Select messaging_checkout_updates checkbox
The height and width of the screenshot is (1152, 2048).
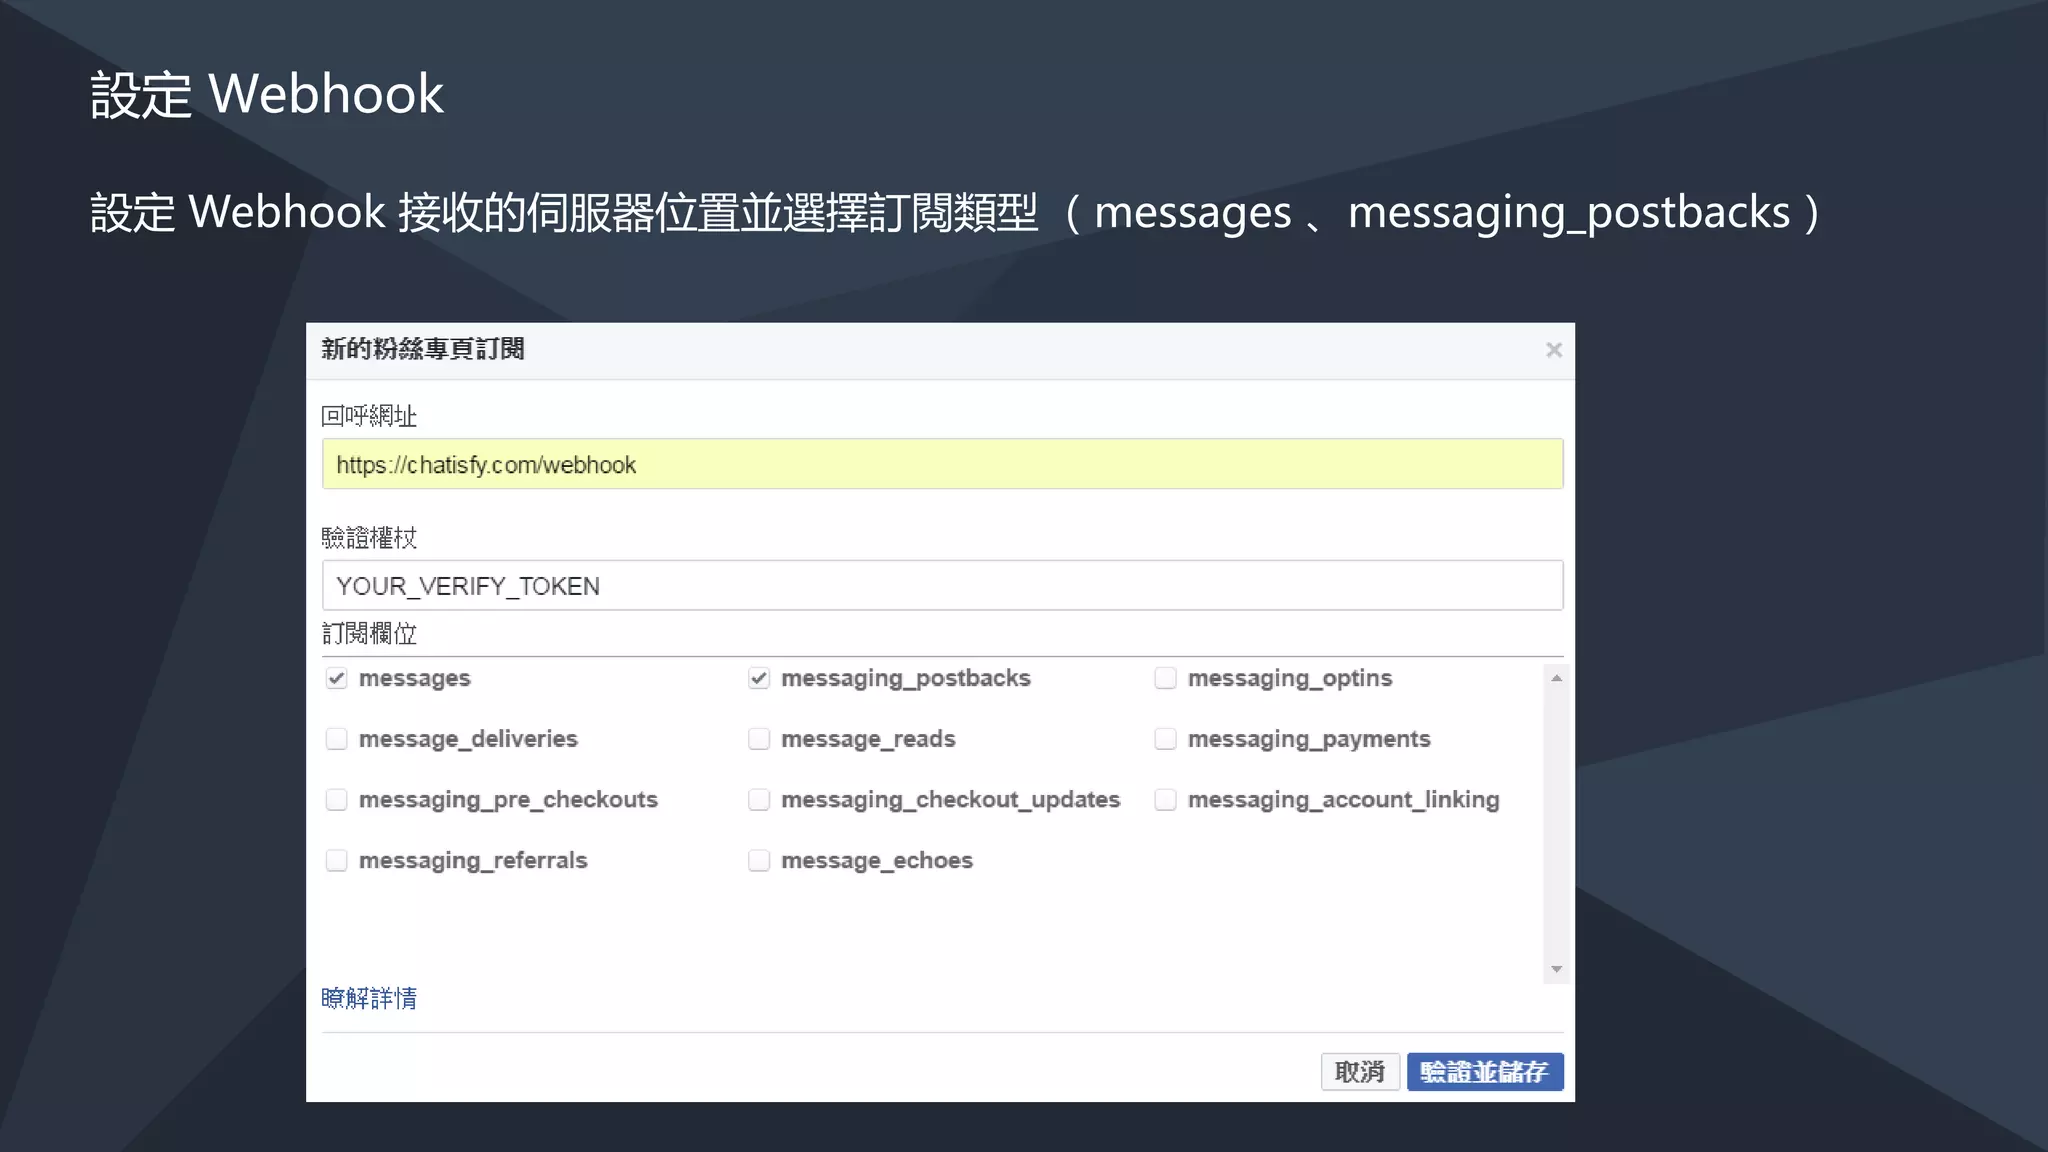[759, 800]
